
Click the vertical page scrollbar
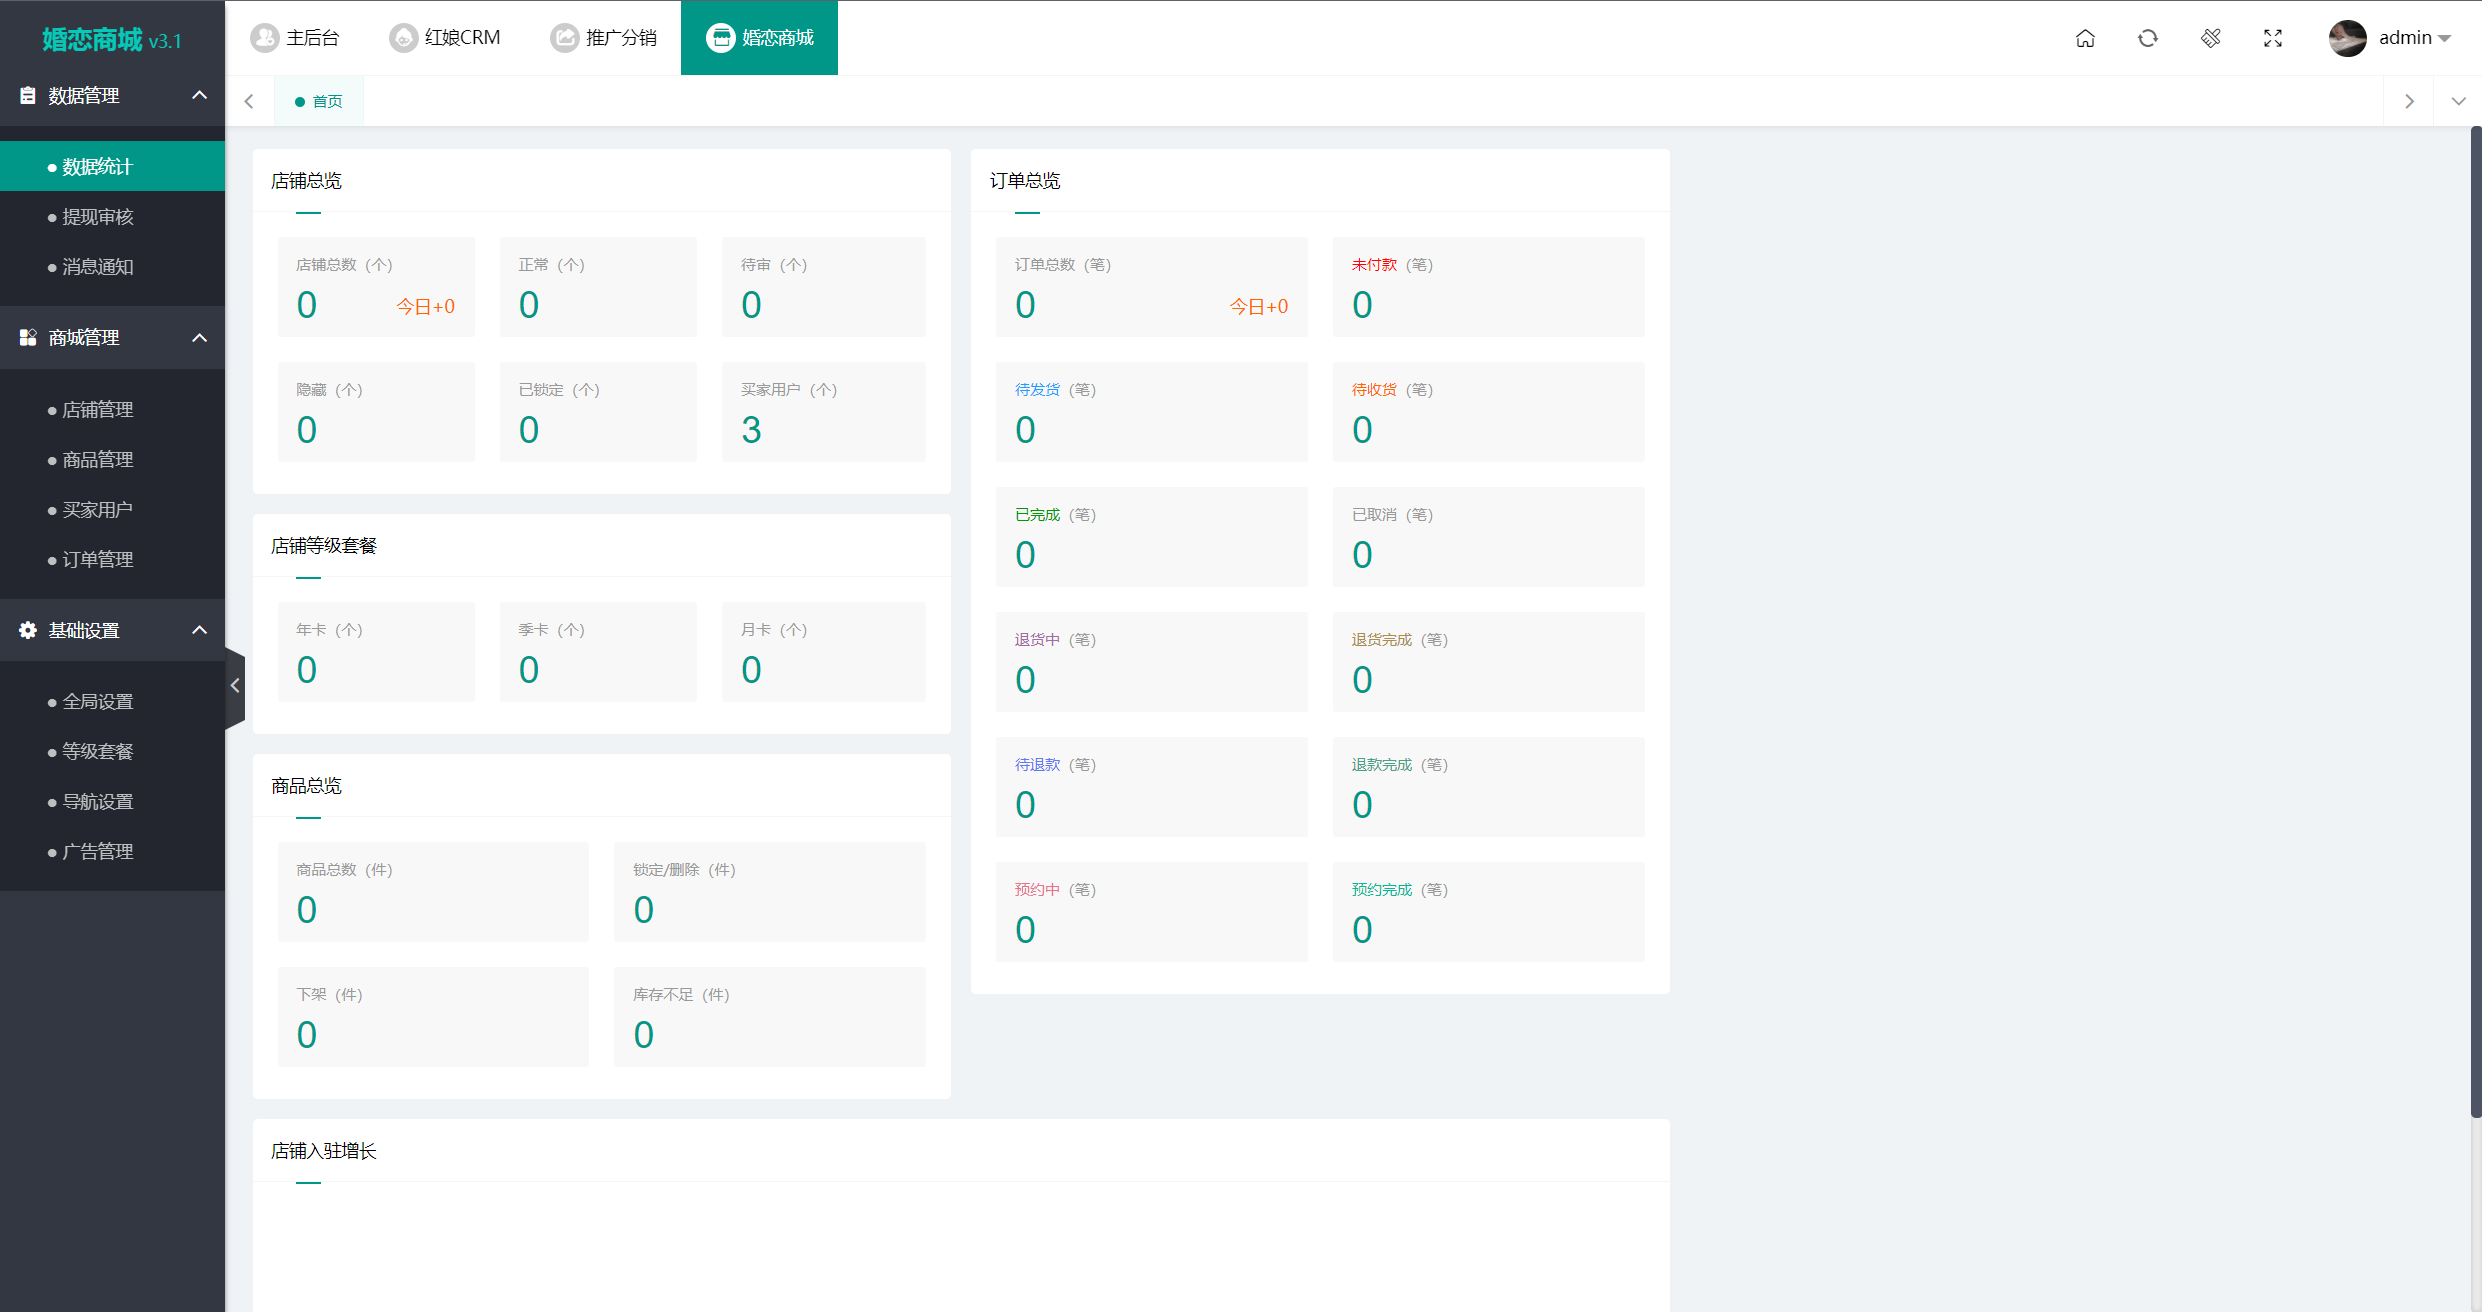(x=2475, y=620)
